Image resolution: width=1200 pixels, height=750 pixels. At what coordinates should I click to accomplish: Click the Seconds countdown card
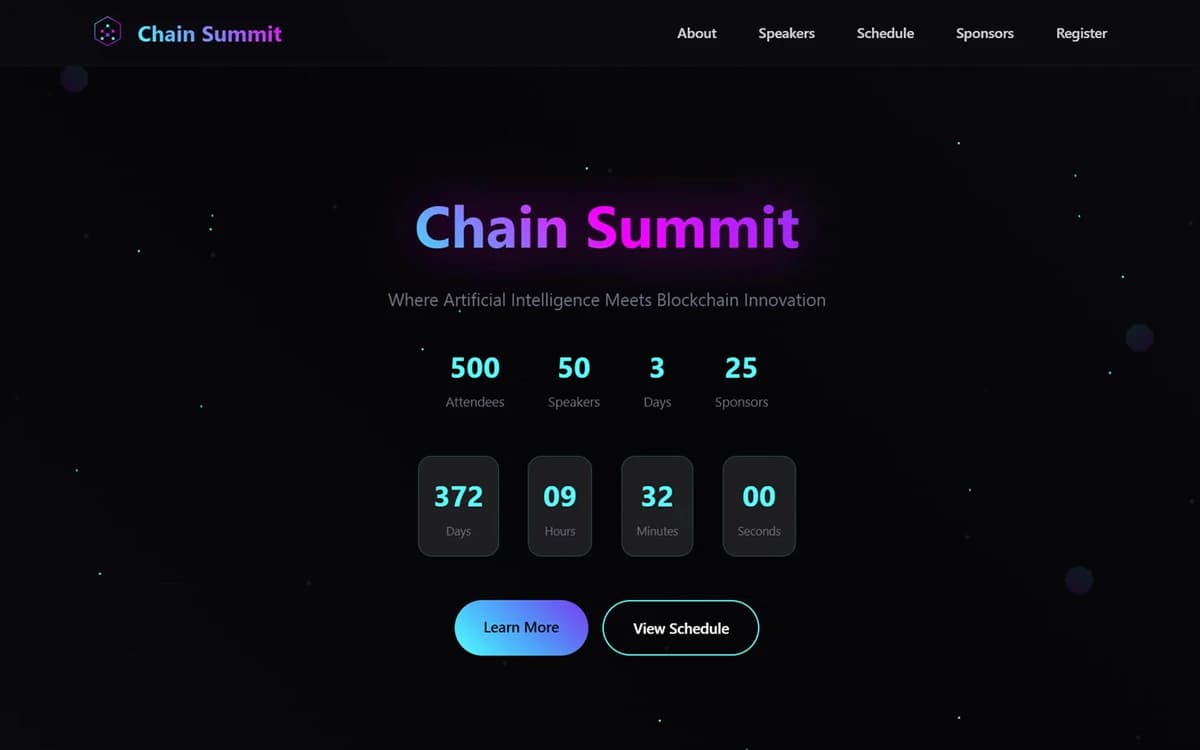click(x=758, y=505)
